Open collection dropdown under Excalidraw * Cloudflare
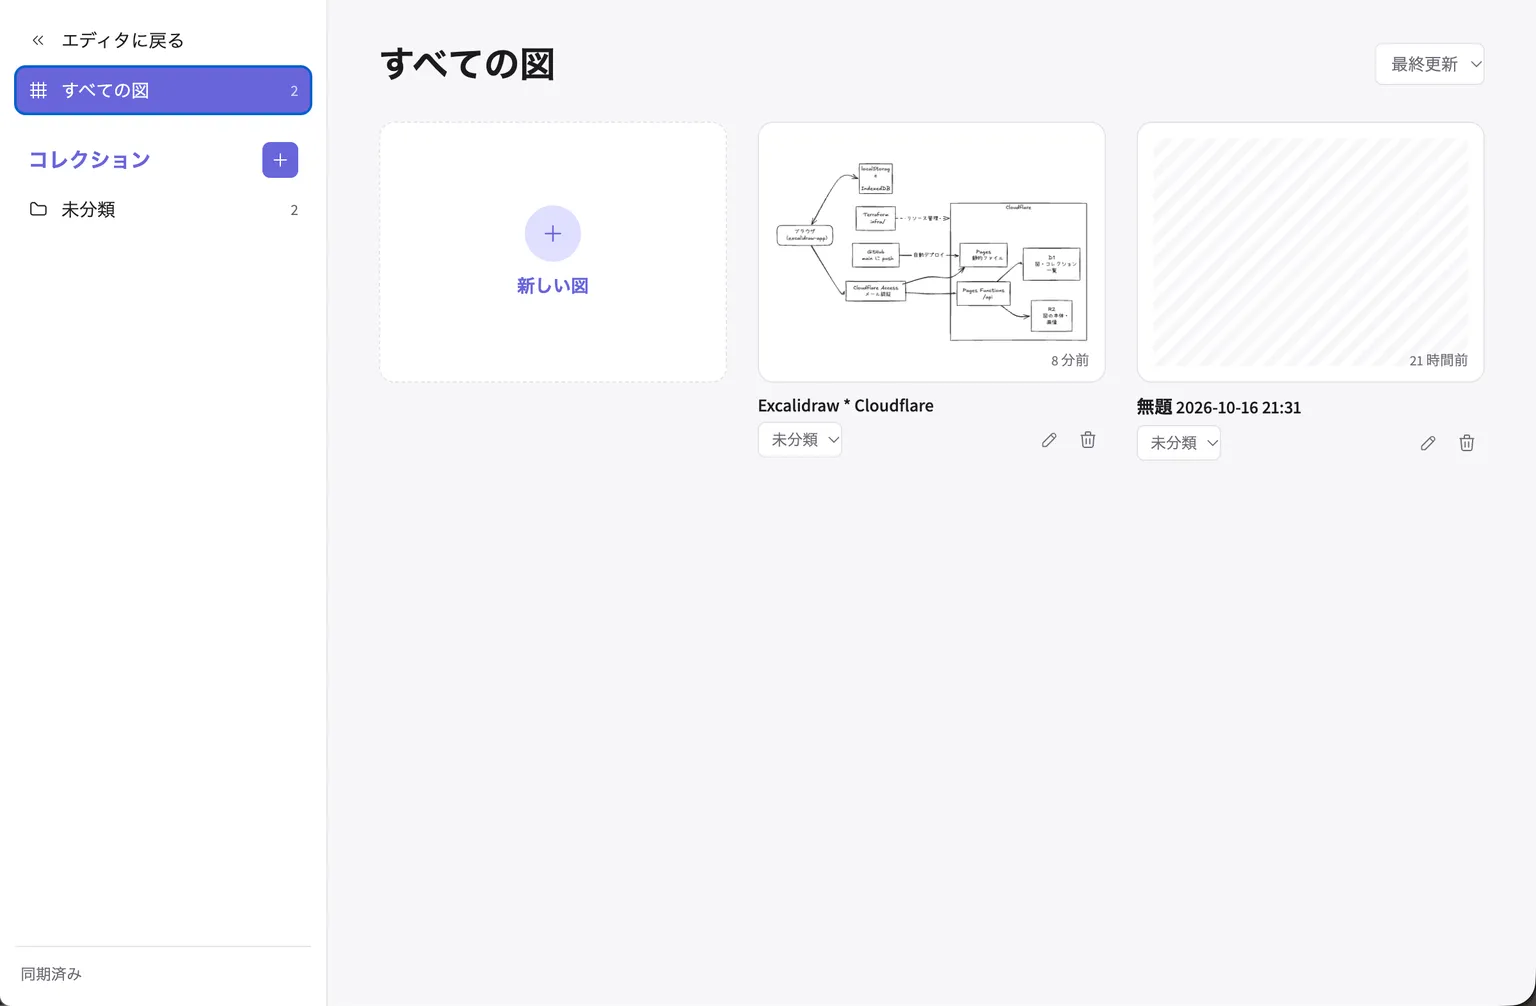Screen dimensions: 1536x1006 (800, 440)
